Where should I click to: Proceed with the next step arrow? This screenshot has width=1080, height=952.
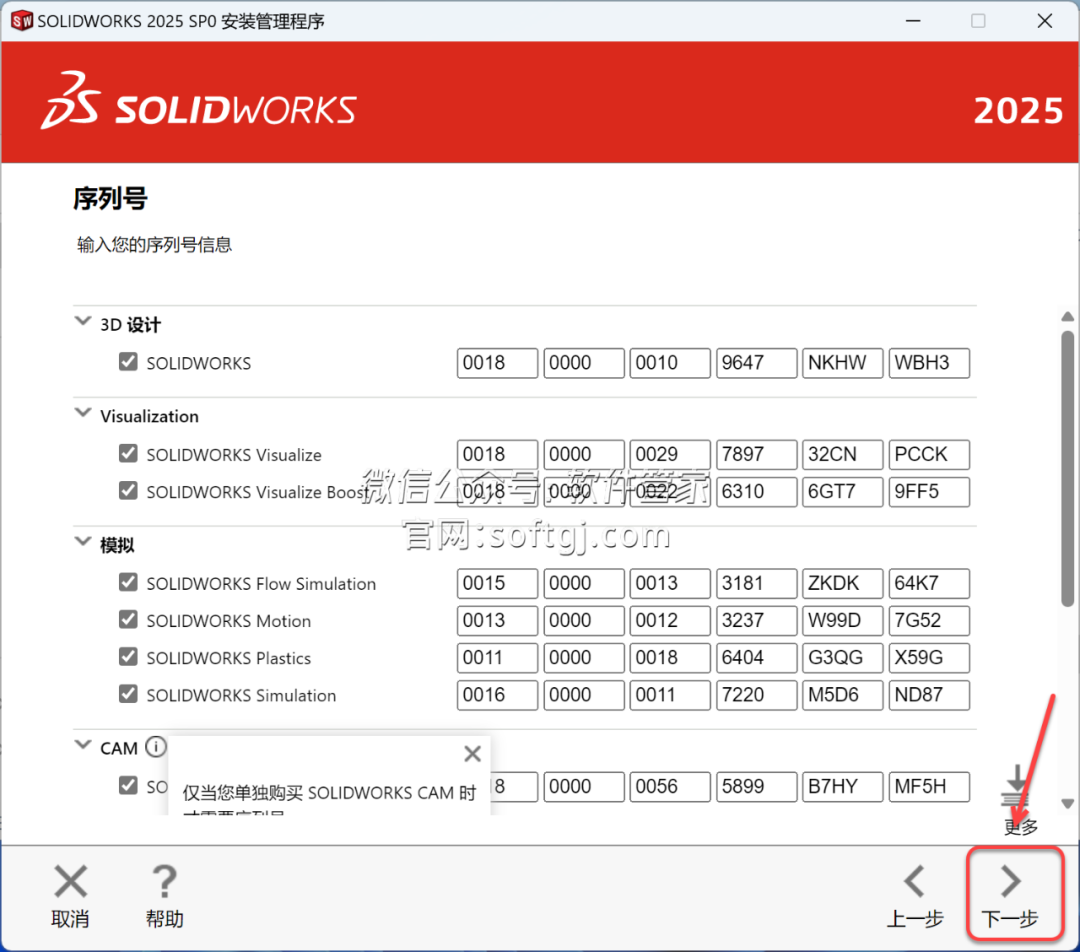[x=1010, y=881]
